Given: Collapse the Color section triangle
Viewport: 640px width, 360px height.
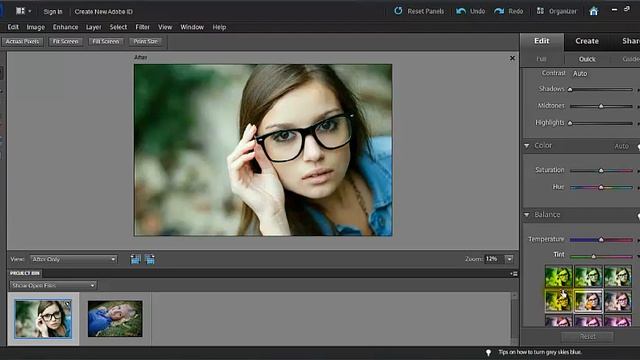Looking at the screenshot, I should (x=527, y=146).
